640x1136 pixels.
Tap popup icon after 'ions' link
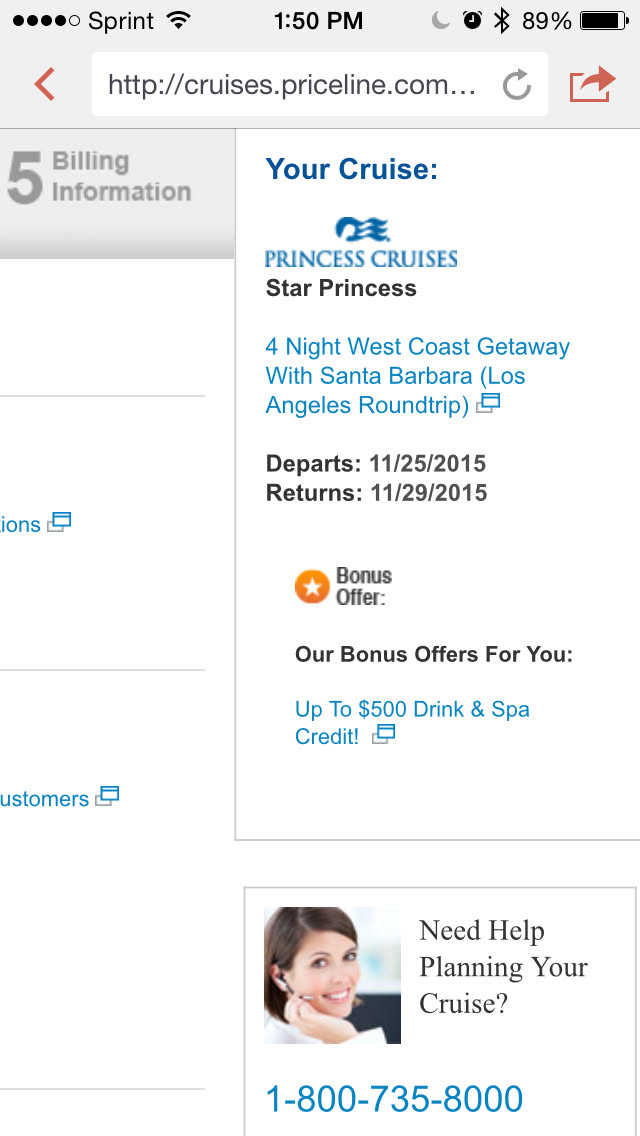point(60,522)
